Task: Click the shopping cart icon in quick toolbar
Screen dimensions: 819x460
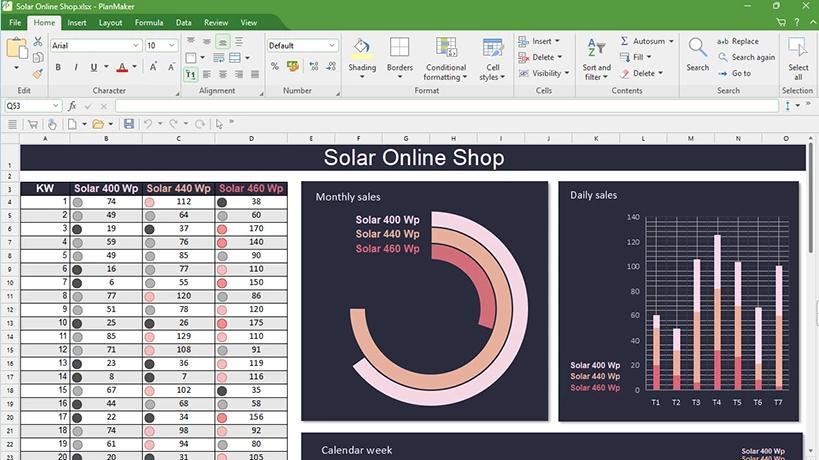Action: pos(33,124)
